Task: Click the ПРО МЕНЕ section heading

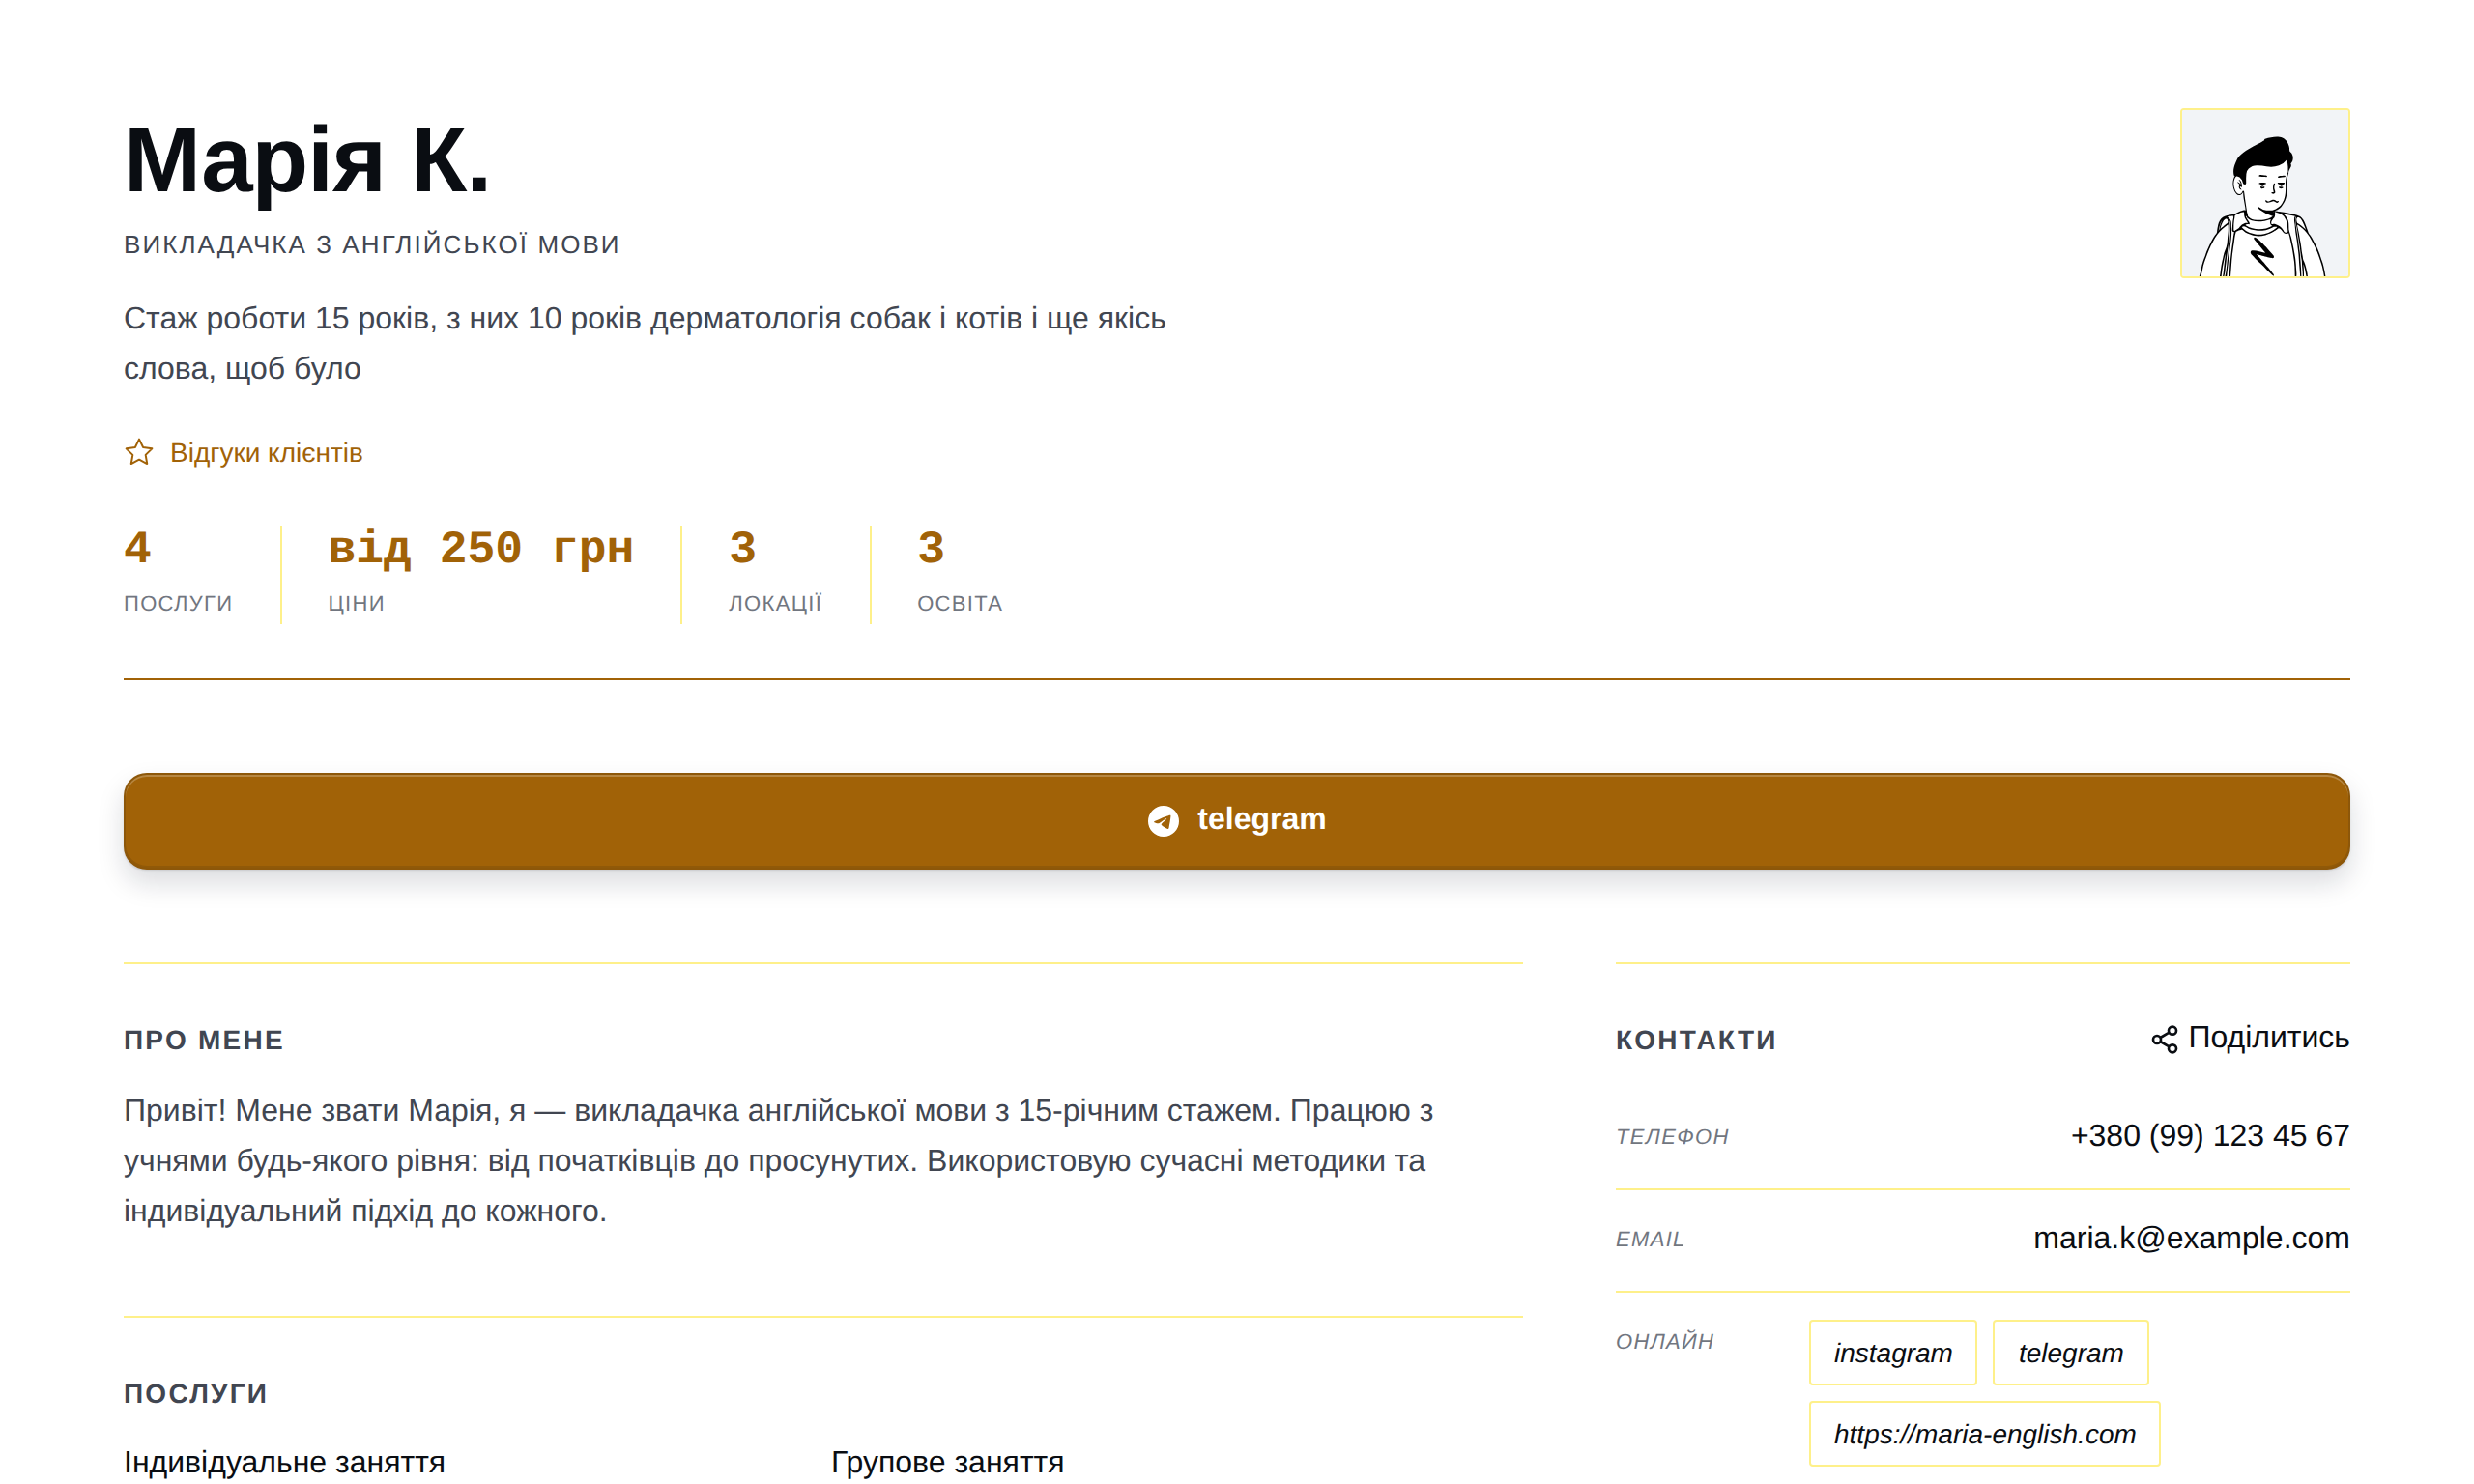Action: pyautogui.click(x=204, y=1040)
